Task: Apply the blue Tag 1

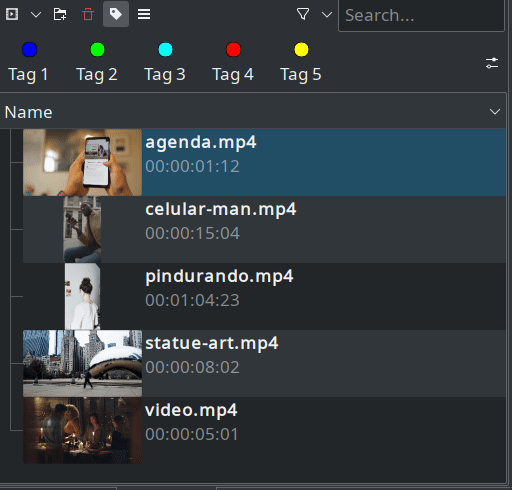Action: click(x=29, y=62)
